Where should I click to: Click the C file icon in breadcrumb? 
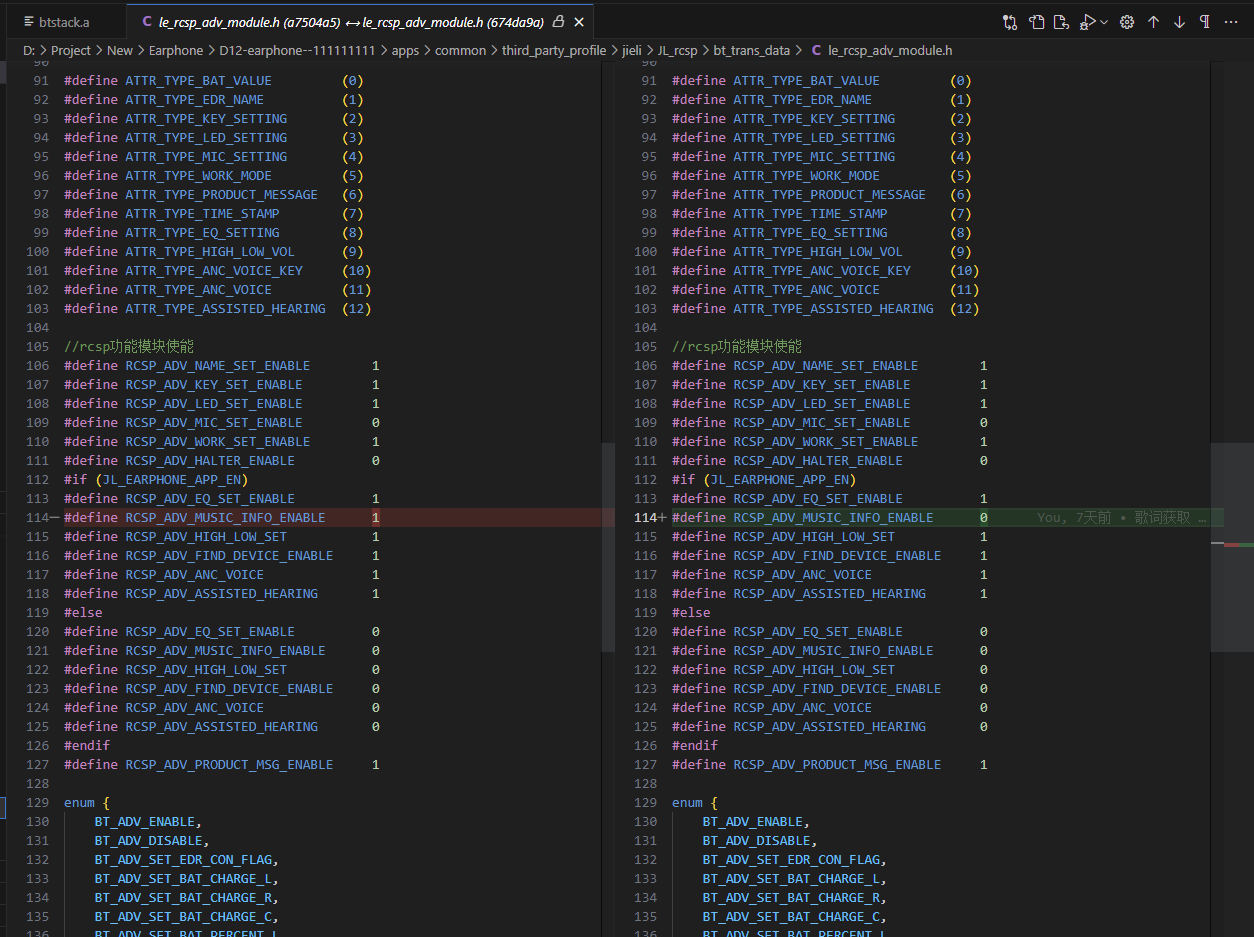point(816,50)
